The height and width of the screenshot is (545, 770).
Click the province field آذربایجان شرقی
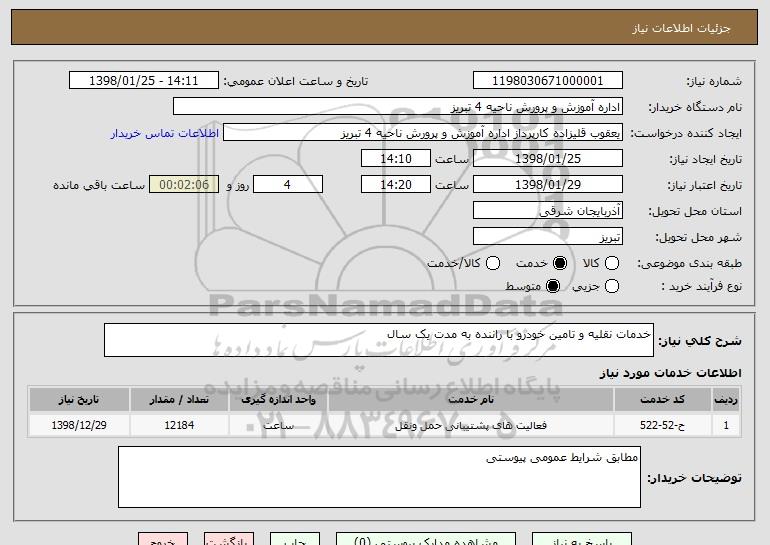coord(548,211)
